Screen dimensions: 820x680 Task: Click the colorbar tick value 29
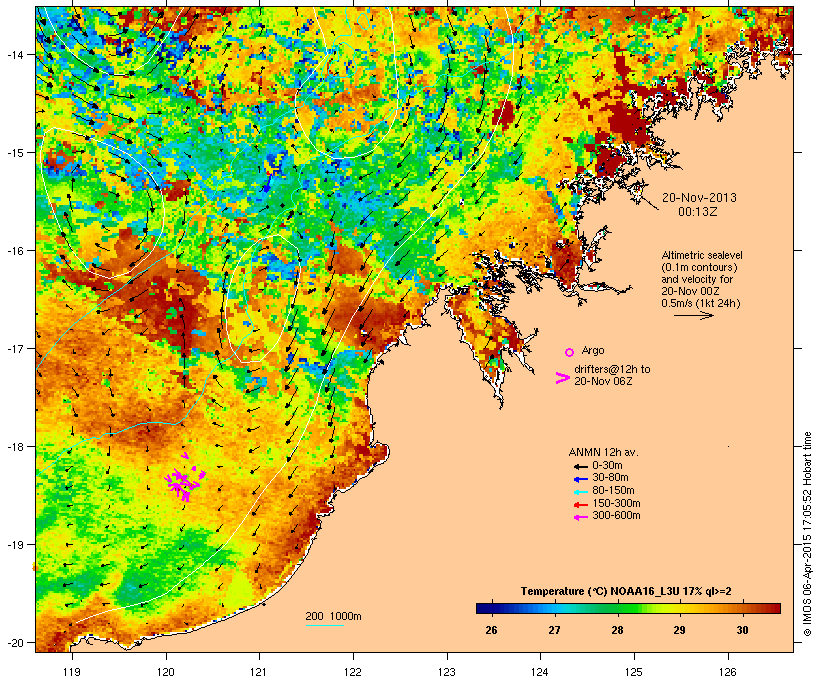[679, 630]
